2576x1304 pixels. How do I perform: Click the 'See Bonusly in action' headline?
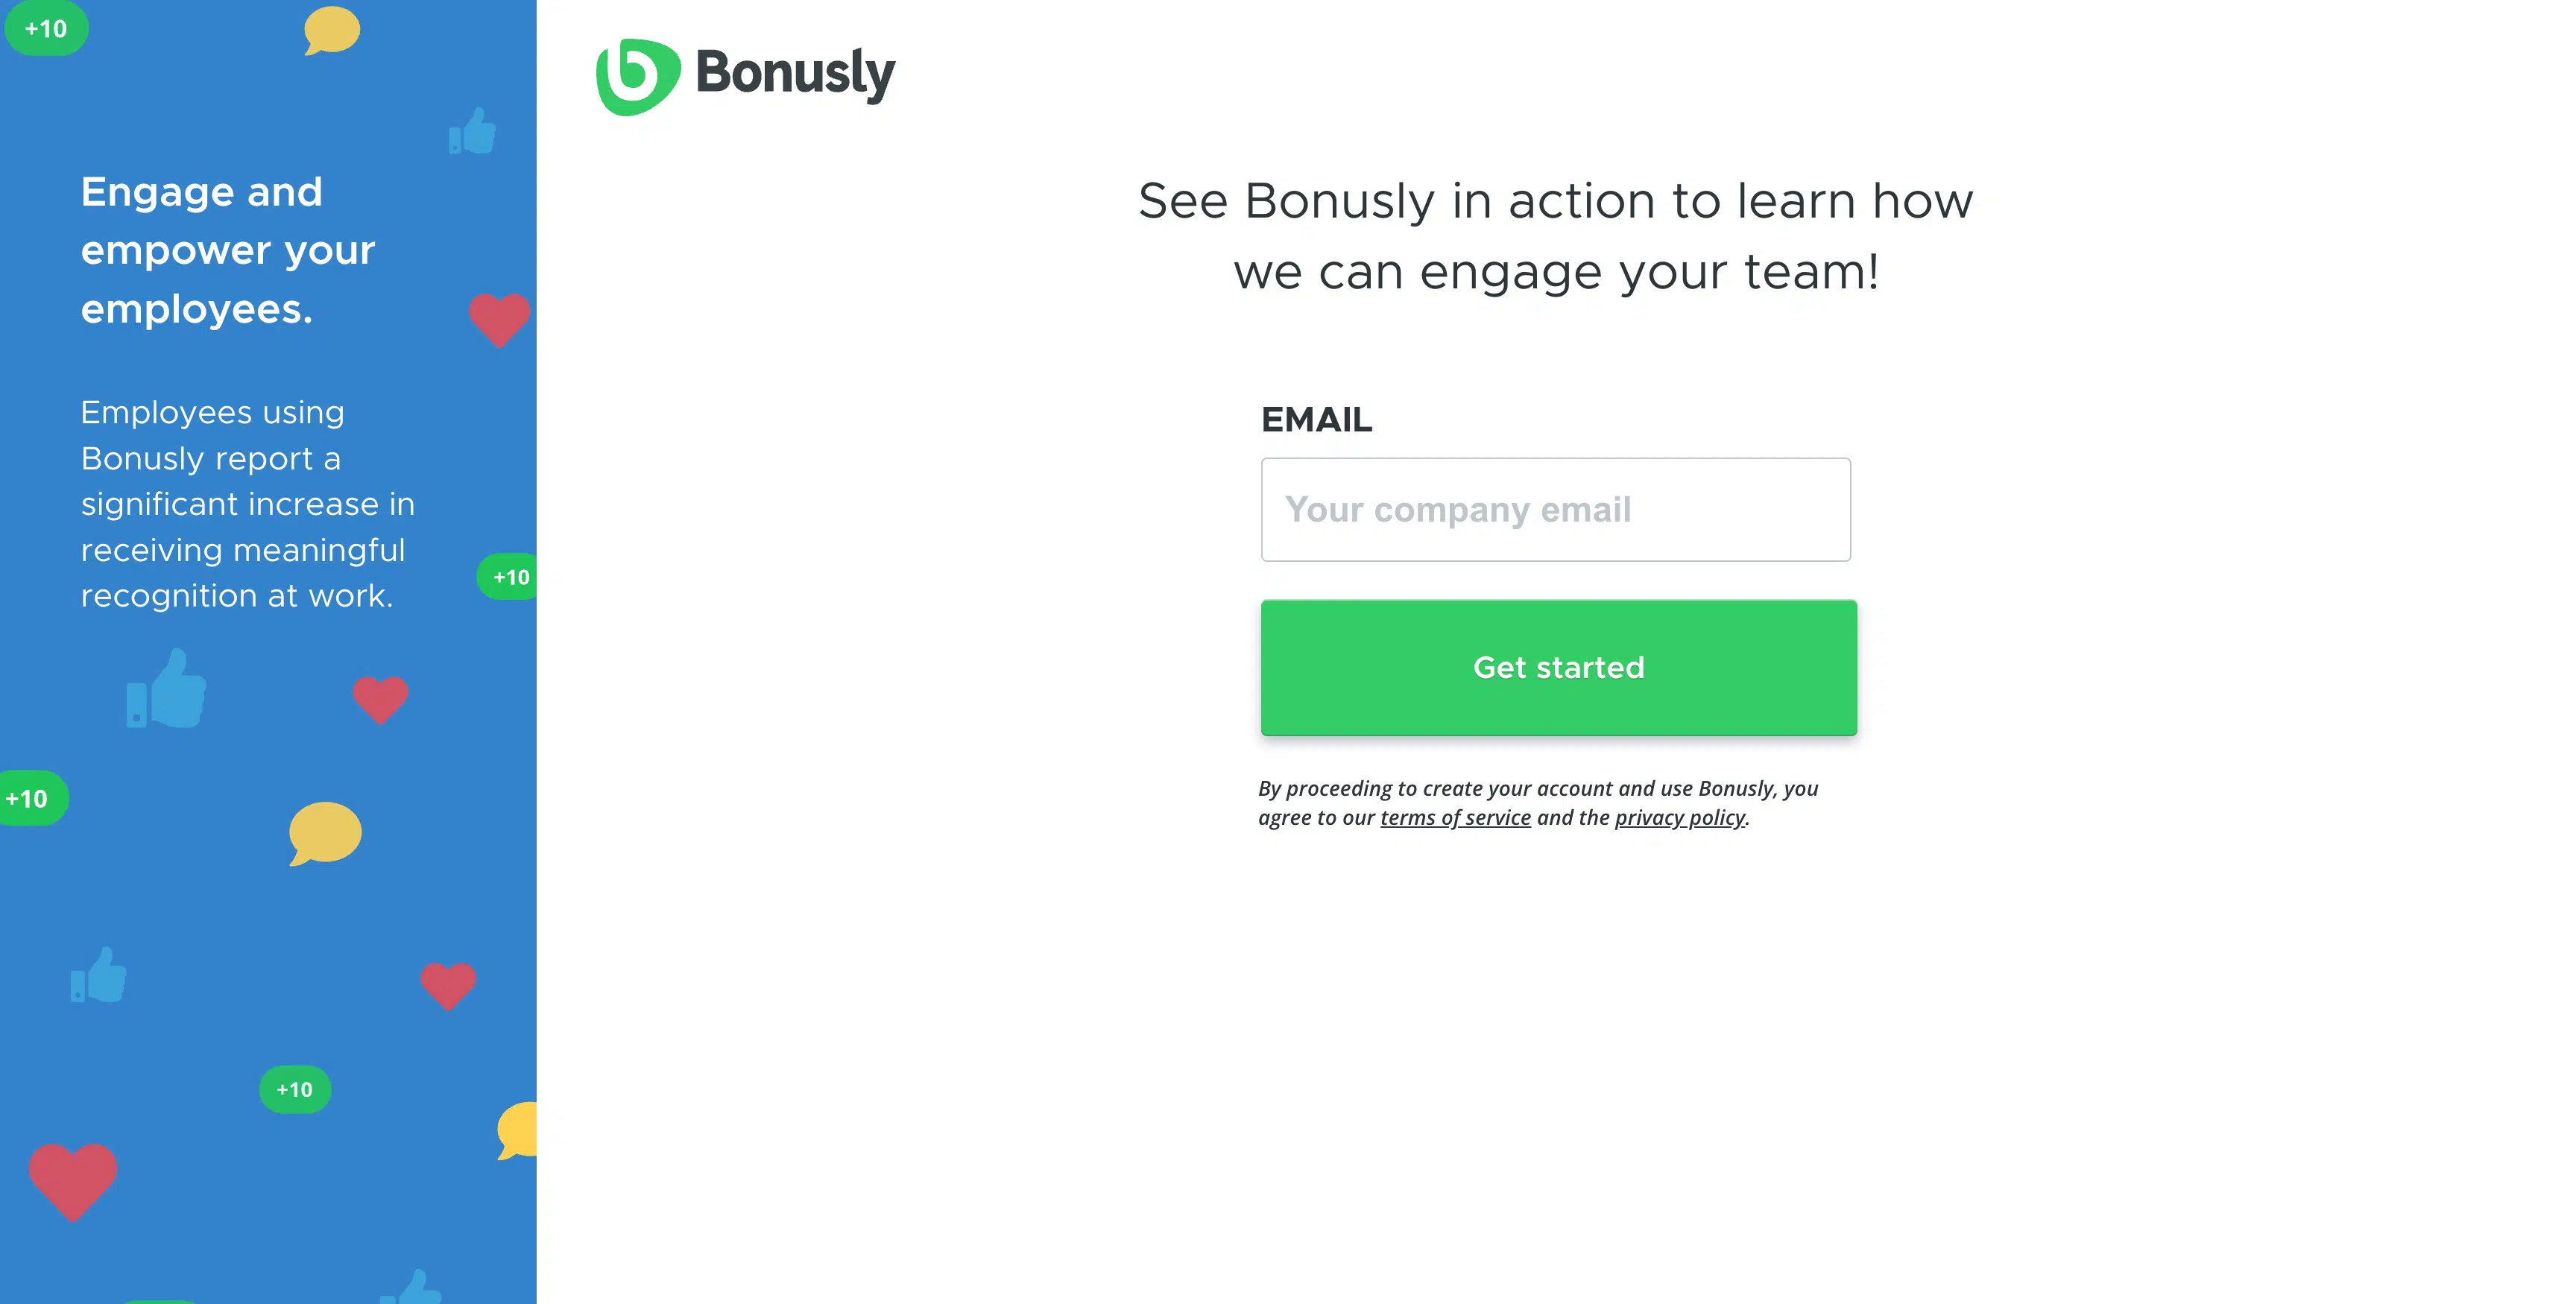pyautogui.click(x=1555, y=236)
